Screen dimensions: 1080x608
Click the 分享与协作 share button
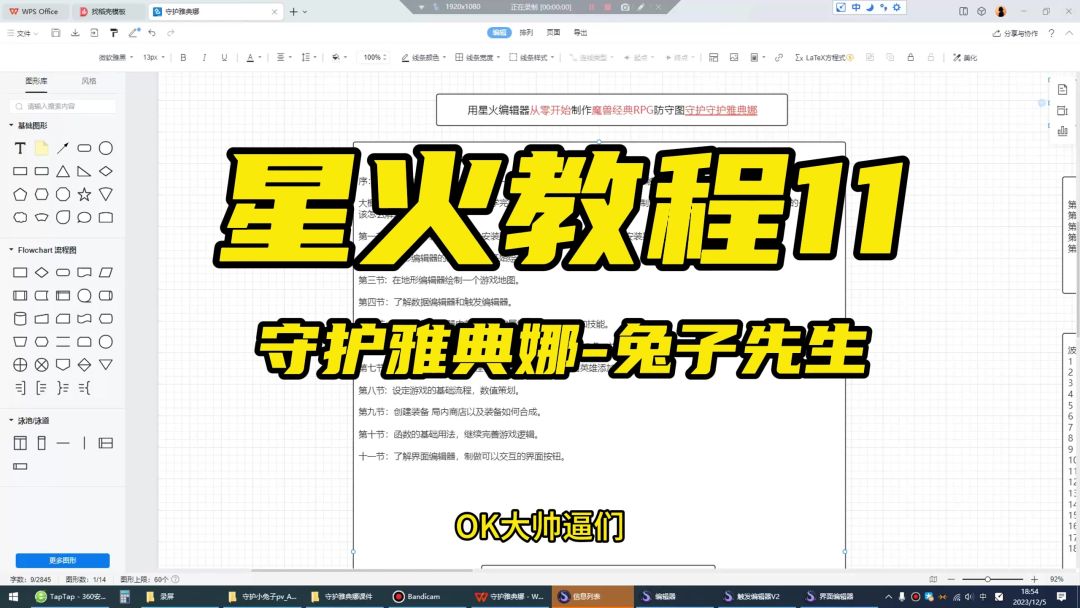tap(1014, 33)
